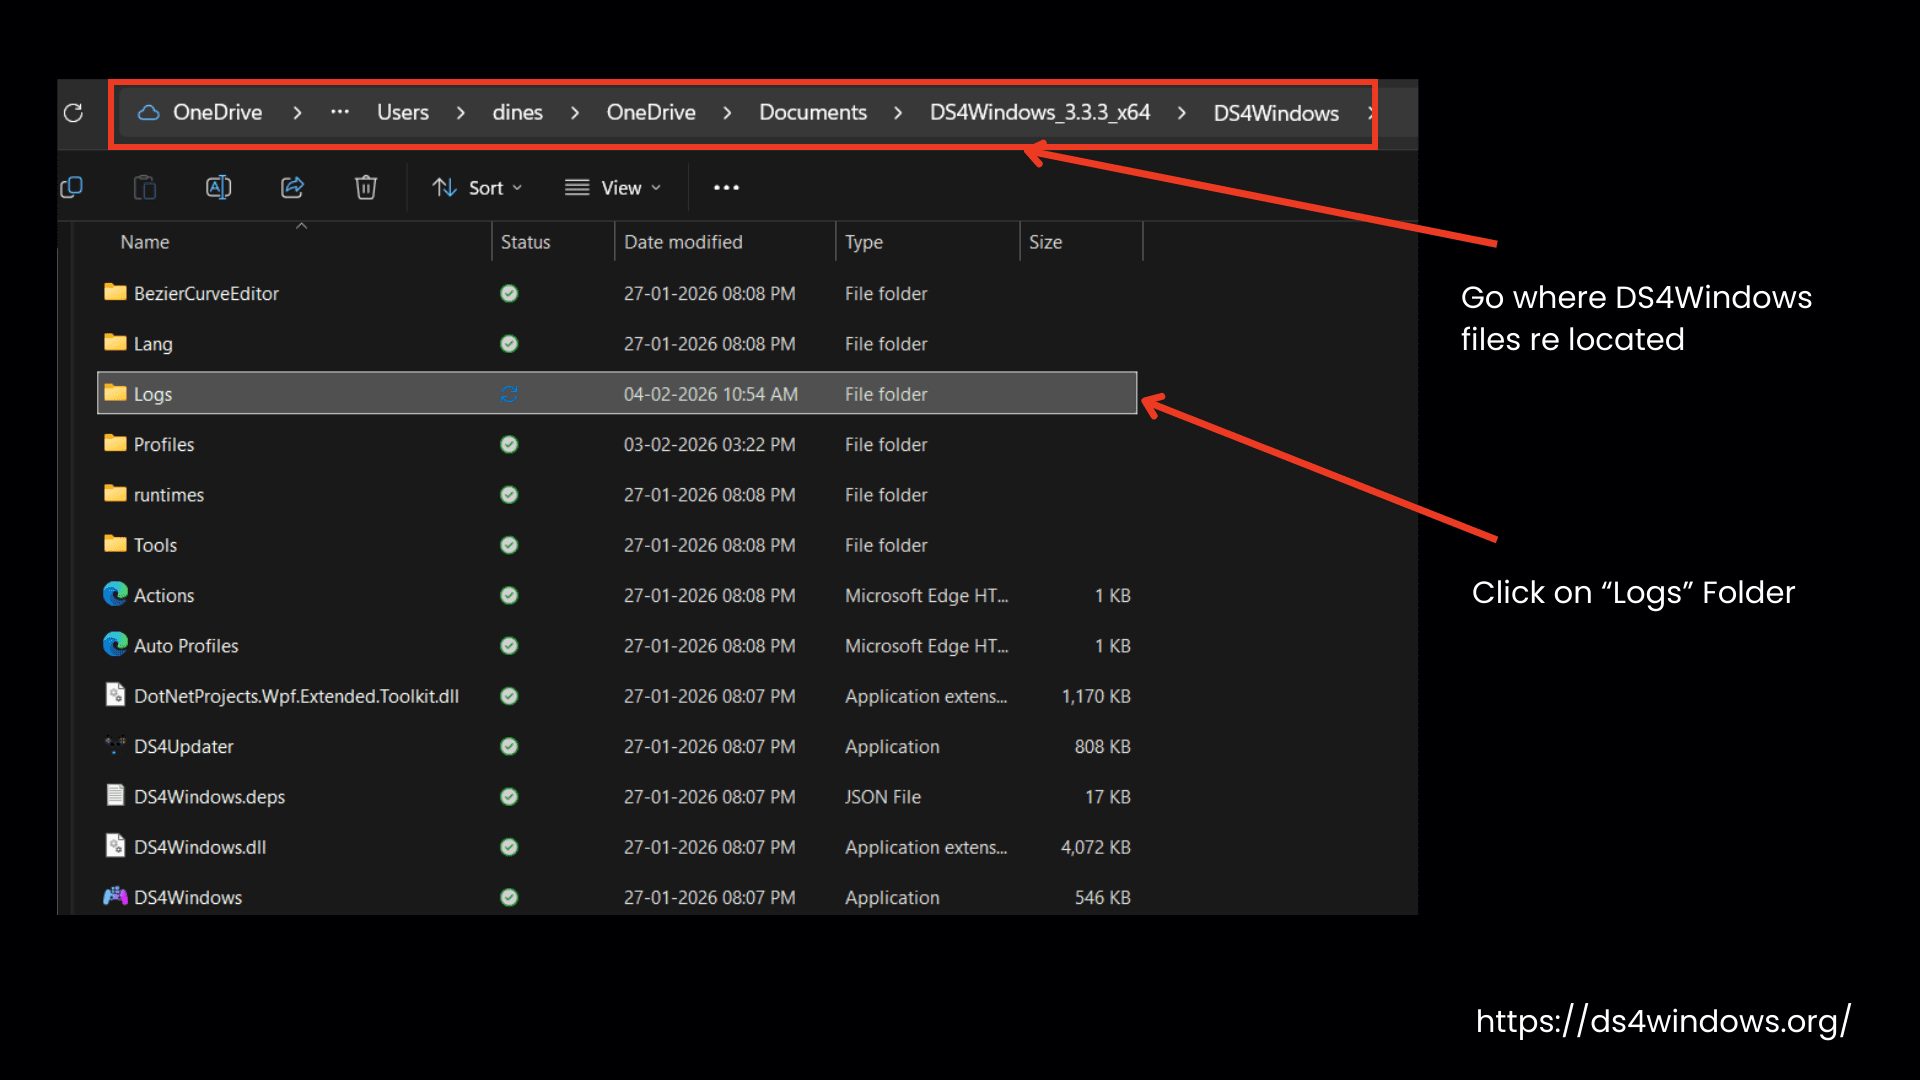
Task: Click the DS4Windows.deps file icon
Action: point(115,795)
